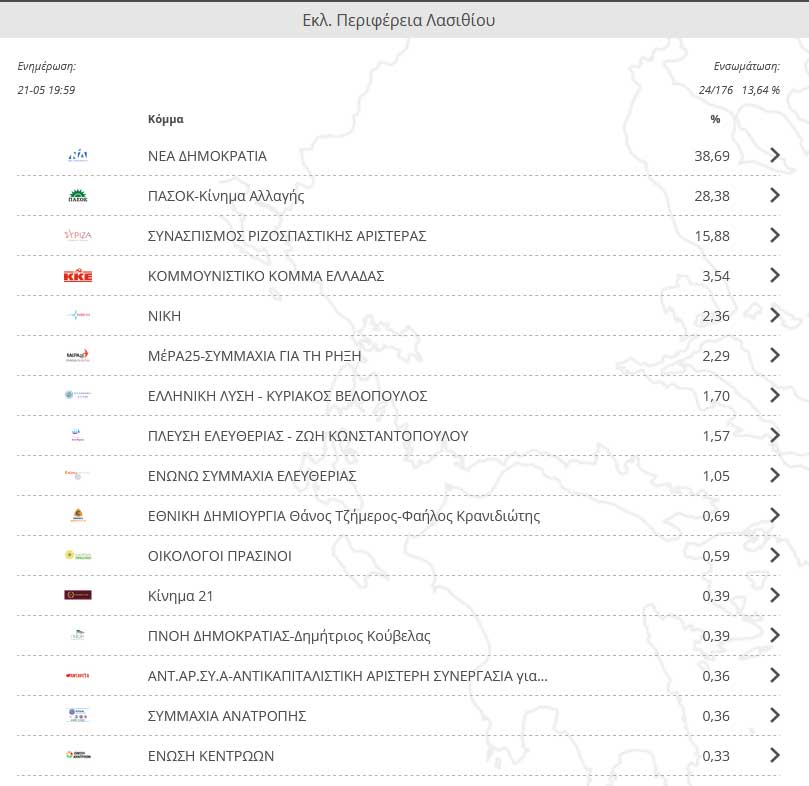Click the Enosi Kentroon logo
809x786 pixels.
[x=78, y=755]
